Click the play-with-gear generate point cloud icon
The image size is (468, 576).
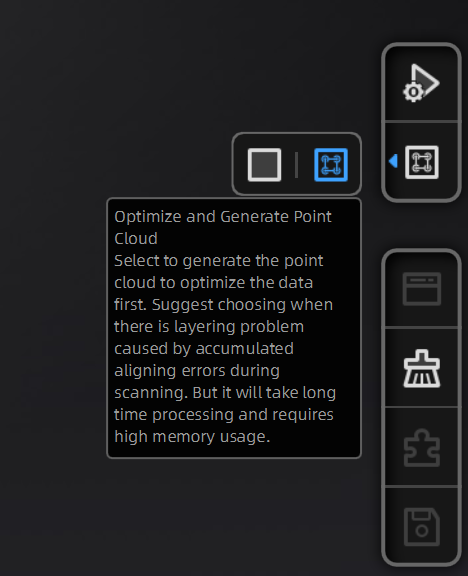coord(421,83)
